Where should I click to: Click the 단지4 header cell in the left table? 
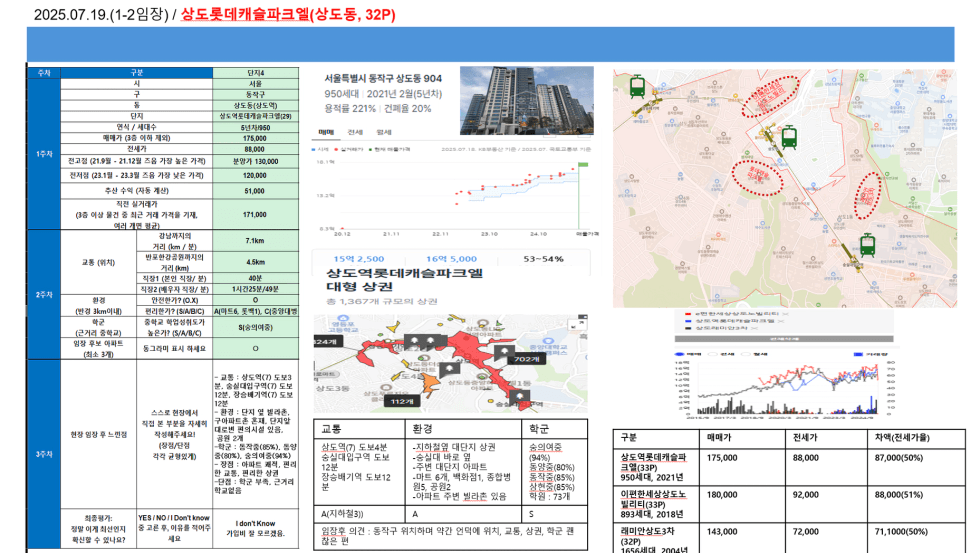click(256, 73)
